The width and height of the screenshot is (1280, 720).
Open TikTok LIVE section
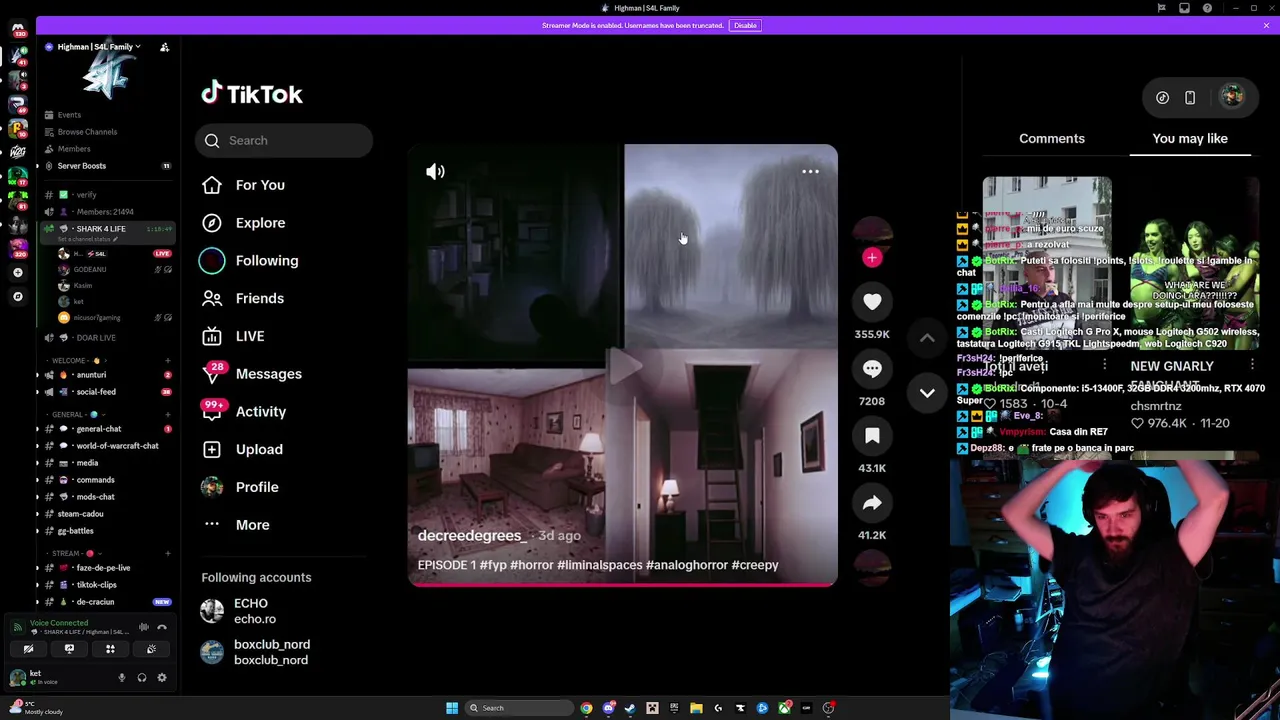250,336
